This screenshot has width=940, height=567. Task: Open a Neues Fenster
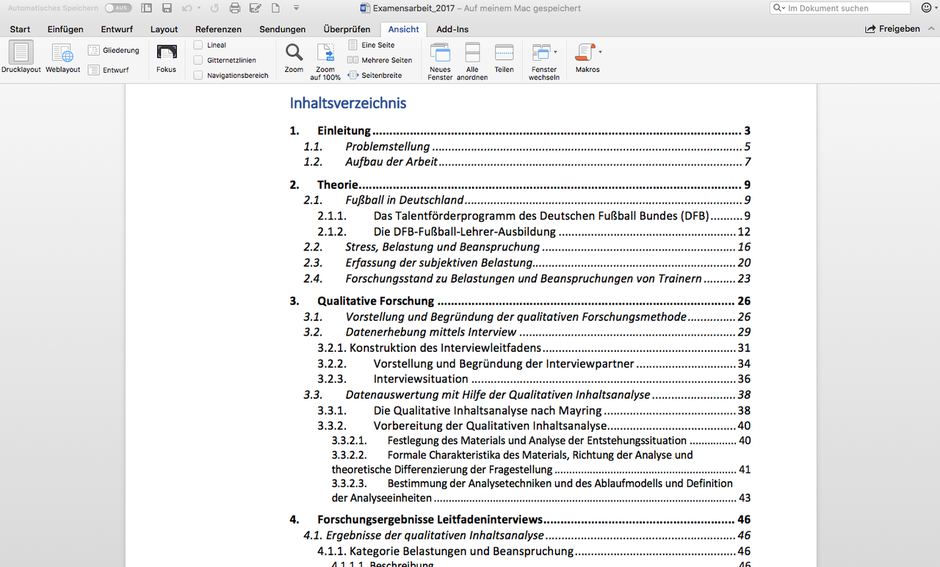coord(440,61)
